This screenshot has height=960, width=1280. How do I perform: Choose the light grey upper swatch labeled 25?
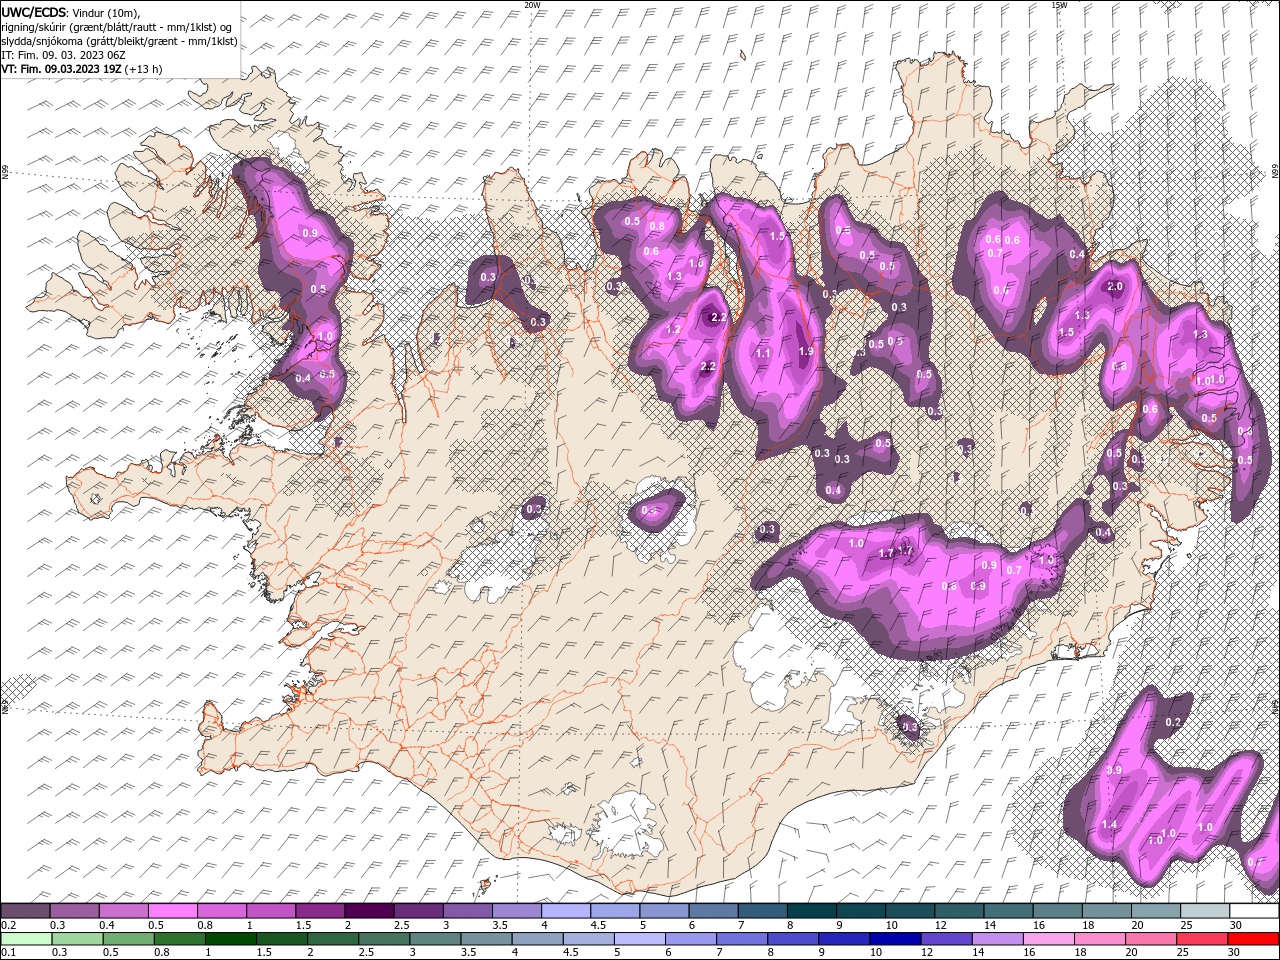click(x=1204, y=911)
